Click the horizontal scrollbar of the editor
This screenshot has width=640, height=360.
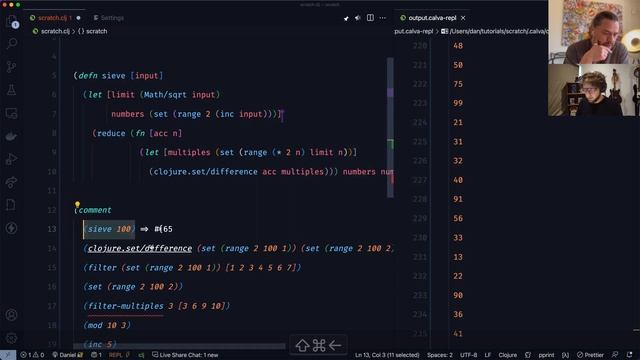pos(179,346)
